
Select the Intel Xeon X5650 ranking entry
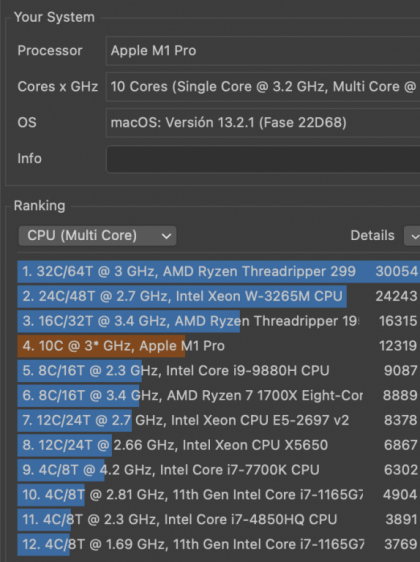coord(219,445)
